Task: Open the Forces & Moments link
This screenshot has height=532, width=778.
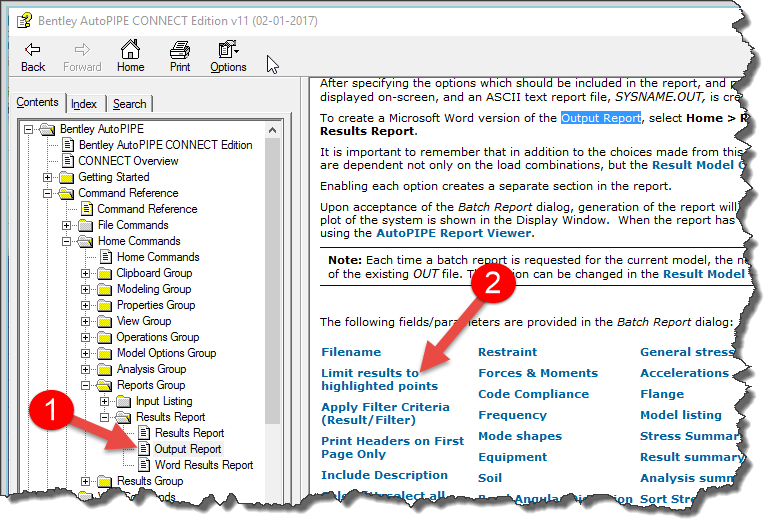Action: (x=538, y=373)
